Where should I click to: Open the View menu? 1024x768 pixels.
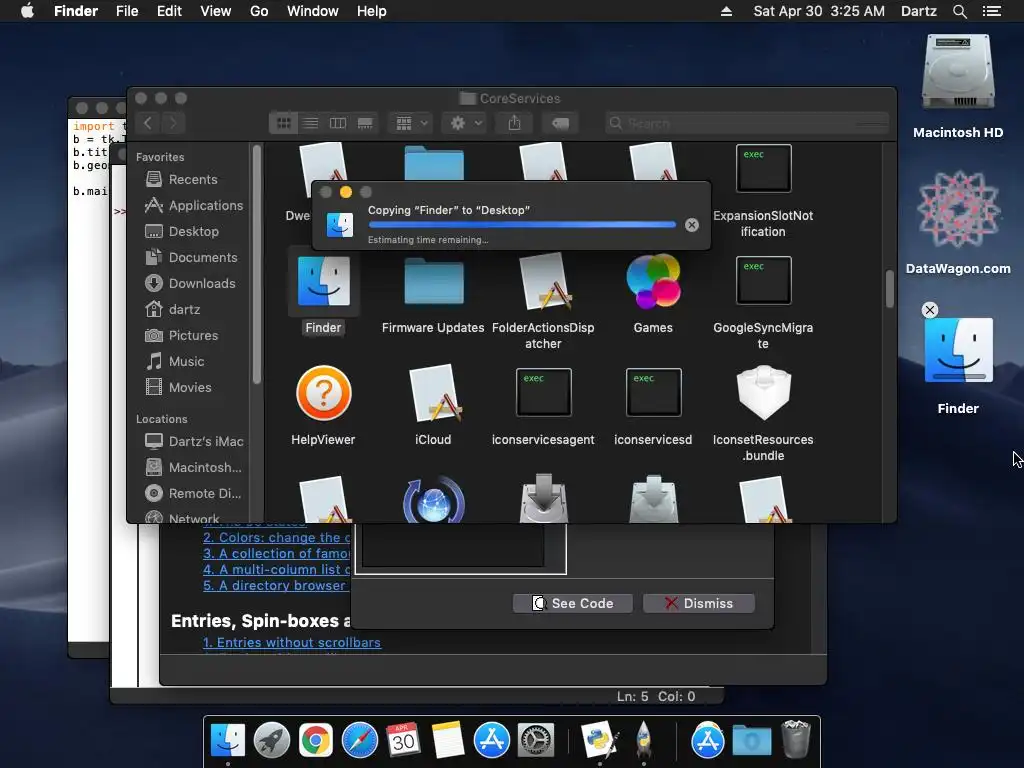(x=216, y=11)
